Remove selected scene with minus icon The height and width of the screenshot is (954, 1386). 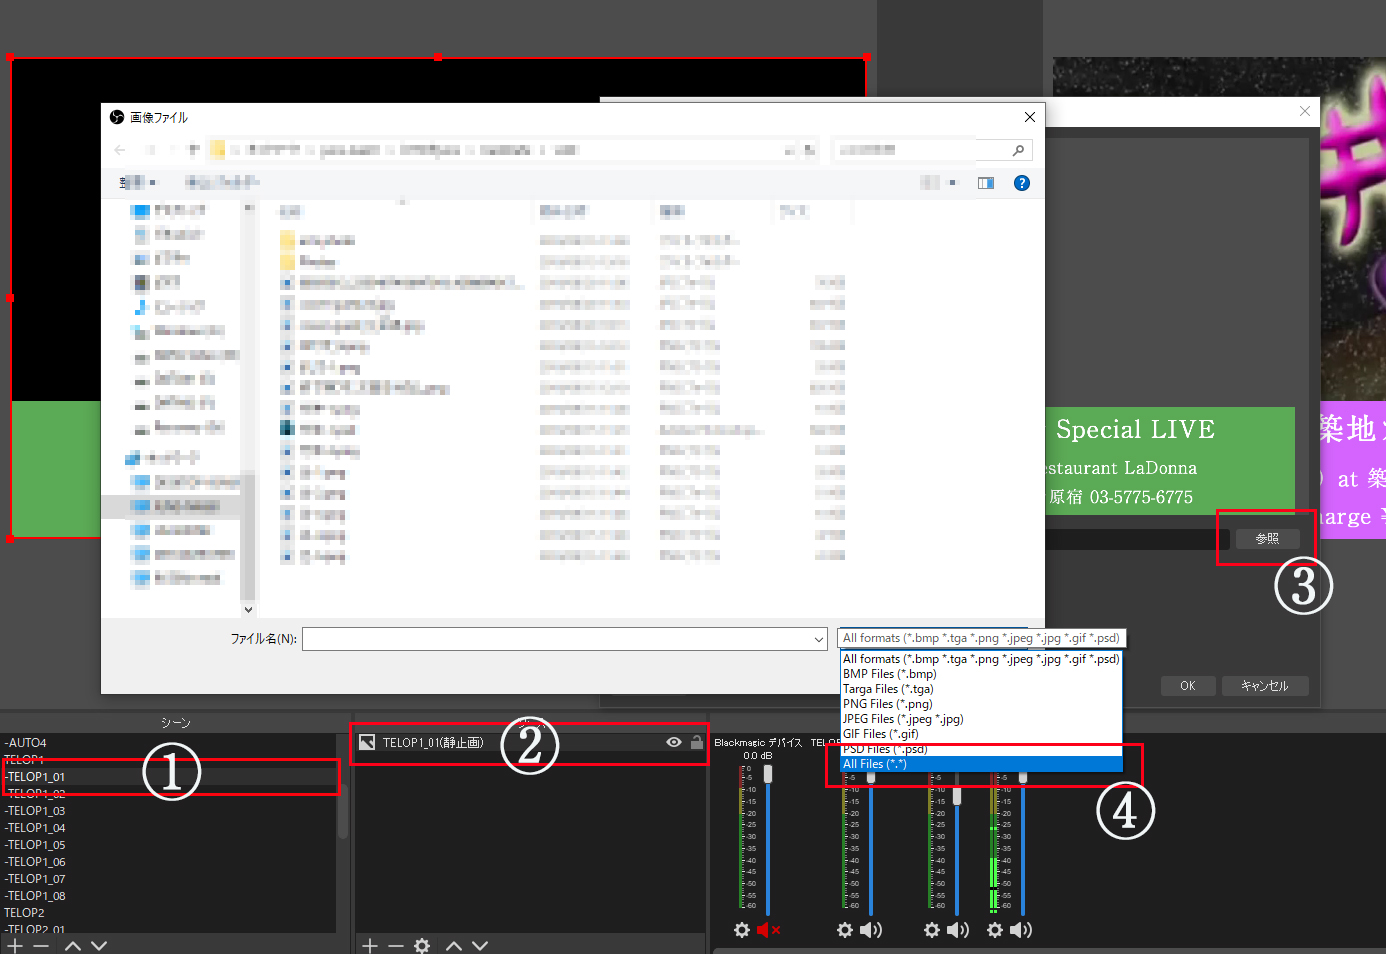click(41, 945)
